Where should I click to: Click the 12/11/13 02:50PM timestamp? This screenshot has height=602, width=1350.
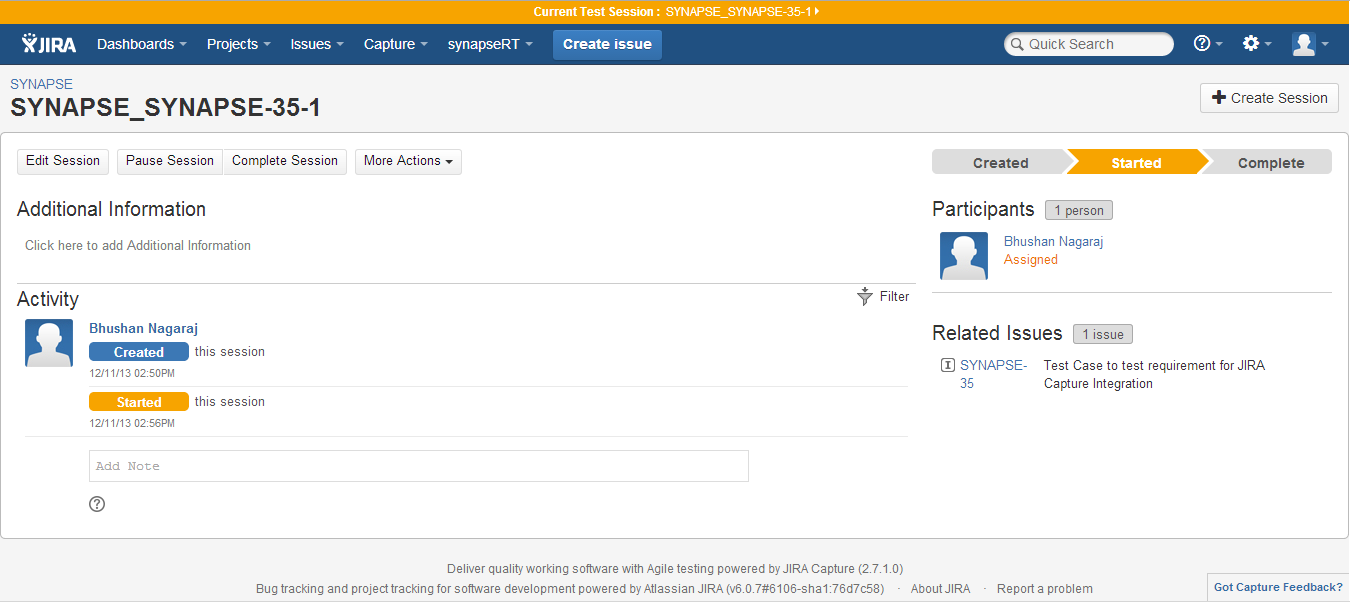coord(132,374)
